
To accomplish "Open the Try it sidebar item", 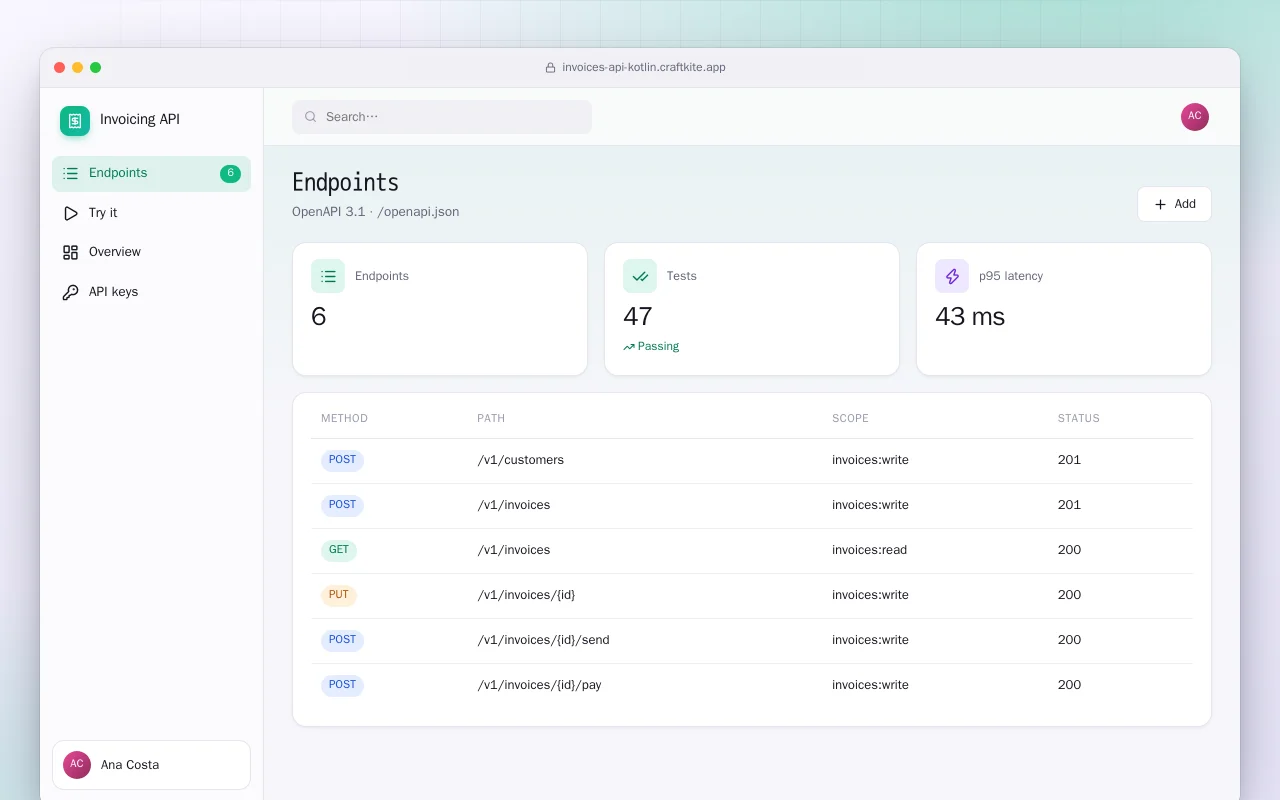I will click(x=151, y=213).
